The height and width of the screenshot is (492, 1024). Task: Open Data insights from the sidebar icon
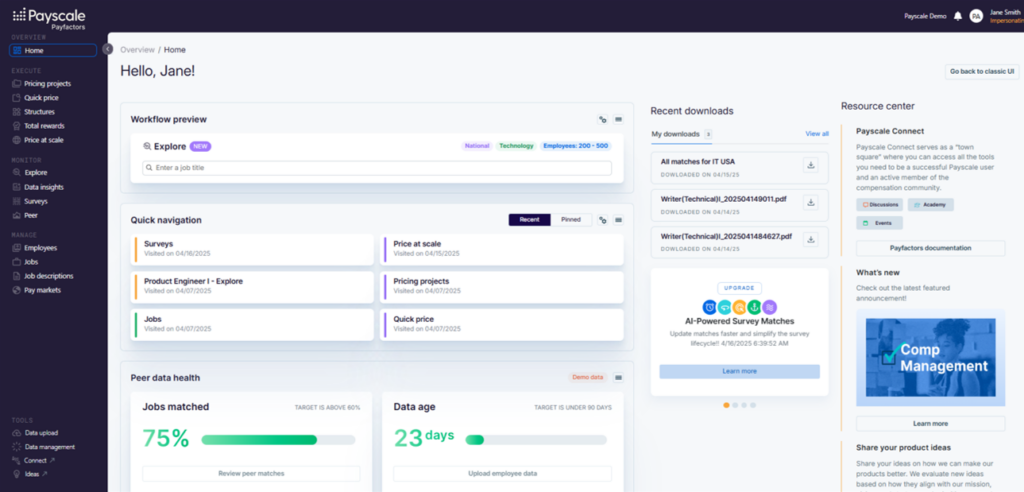tap(17, 187)
